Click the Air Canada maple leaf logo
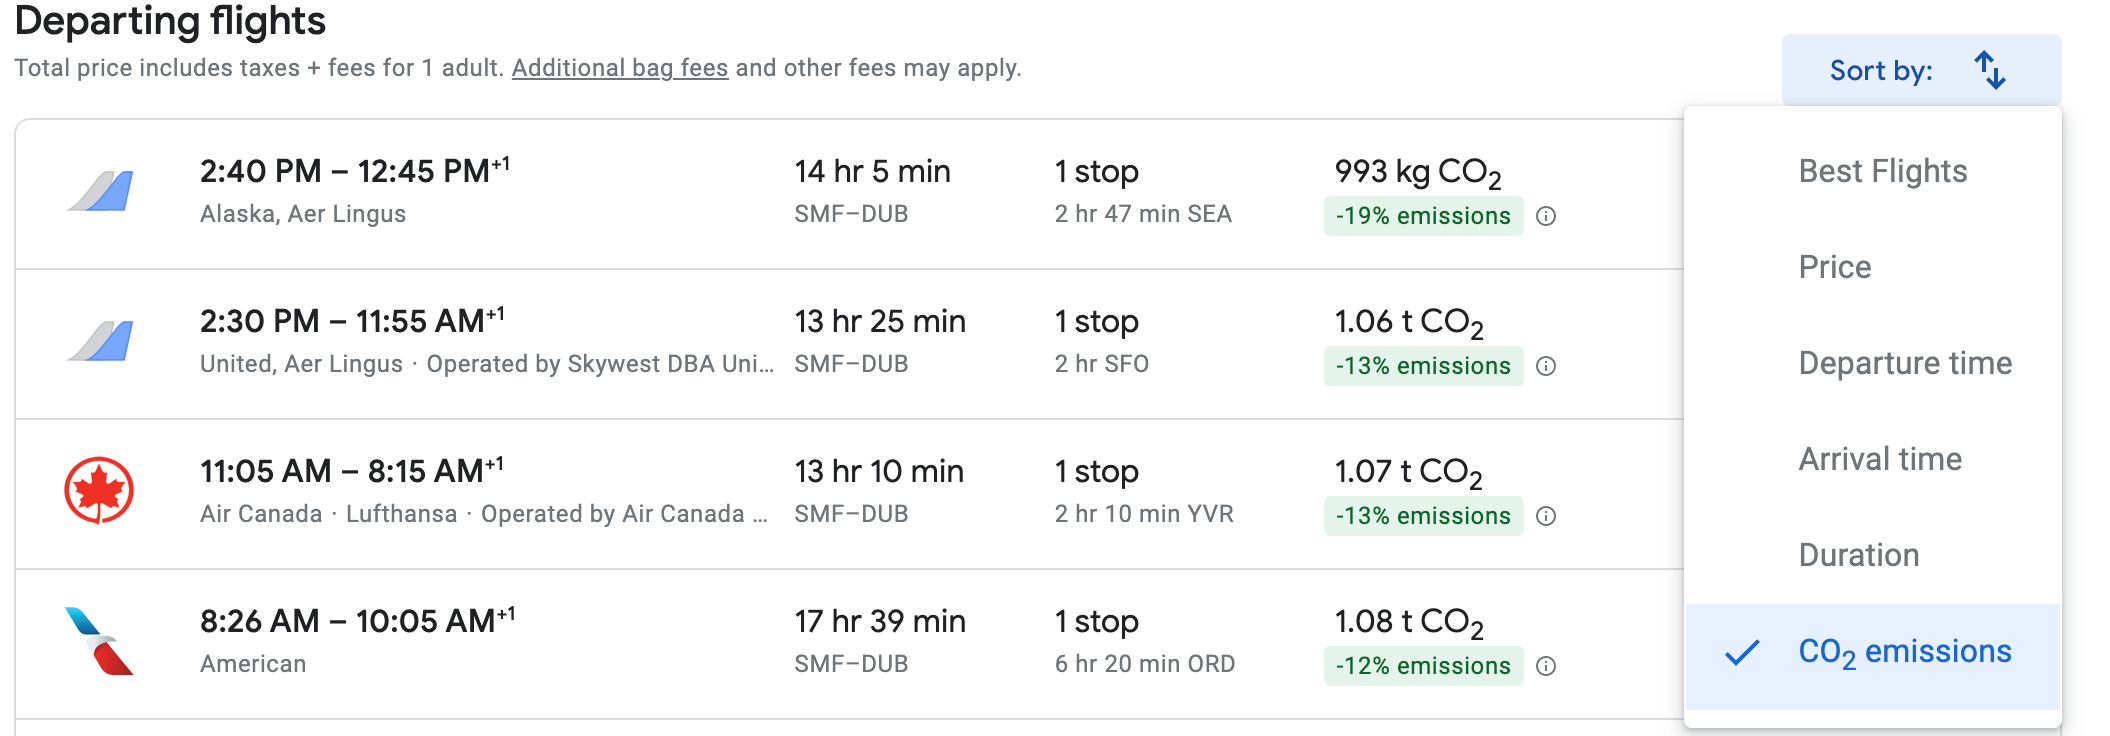Viewport: 2110px width, 736px height. pyautogui.click(x=99, y=490)
